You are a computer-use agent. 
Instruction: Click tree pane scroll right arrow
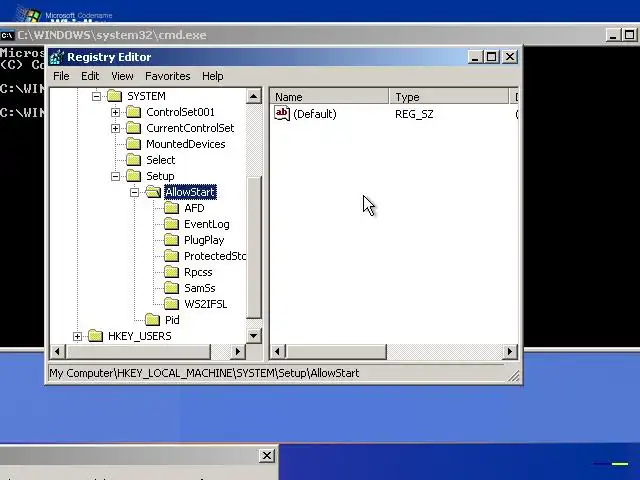[238, 352]
